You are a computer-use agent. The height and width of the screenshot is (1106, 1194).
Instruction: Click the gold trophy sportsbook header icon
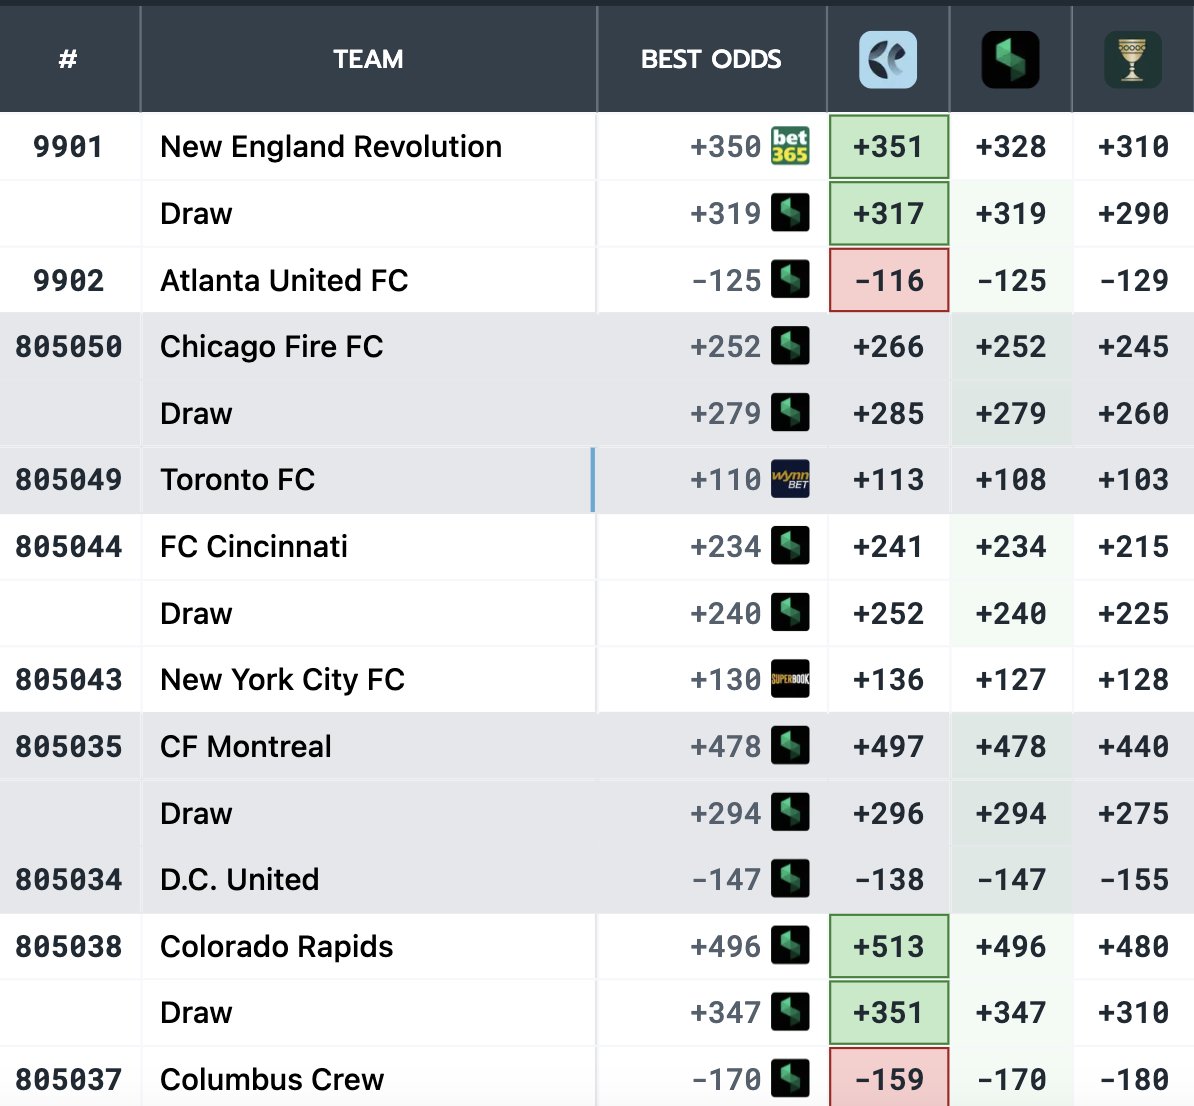click(1133, 59)
